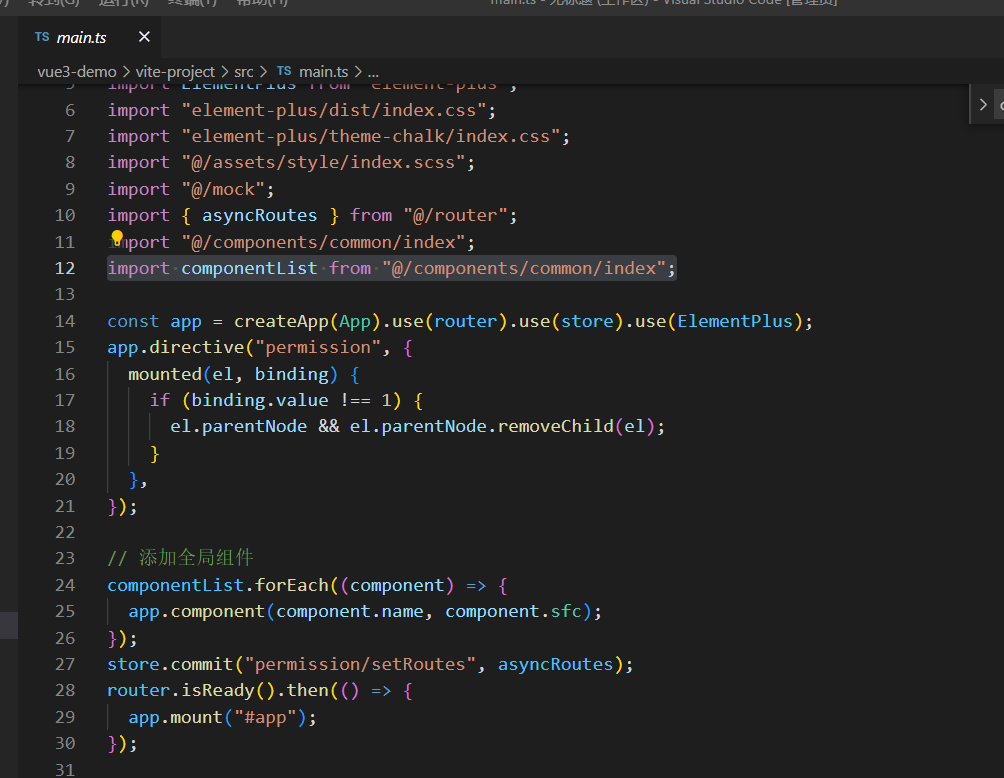Open the vite-project breadcrumb dropdown

[177, 71]
